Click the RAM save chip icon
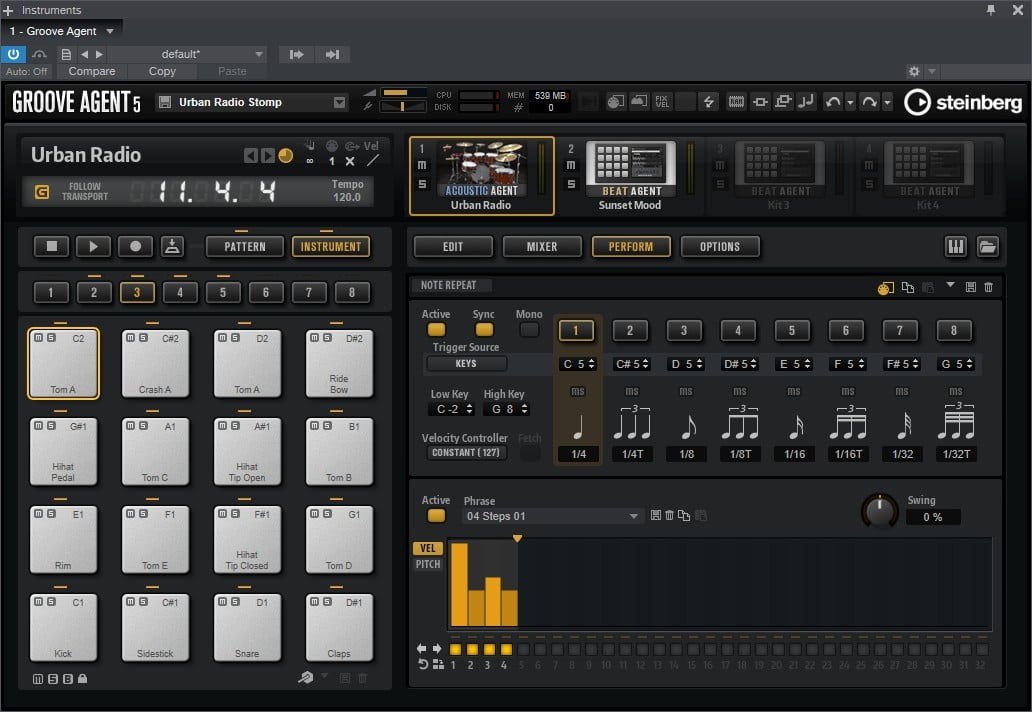 click(736, 101)
